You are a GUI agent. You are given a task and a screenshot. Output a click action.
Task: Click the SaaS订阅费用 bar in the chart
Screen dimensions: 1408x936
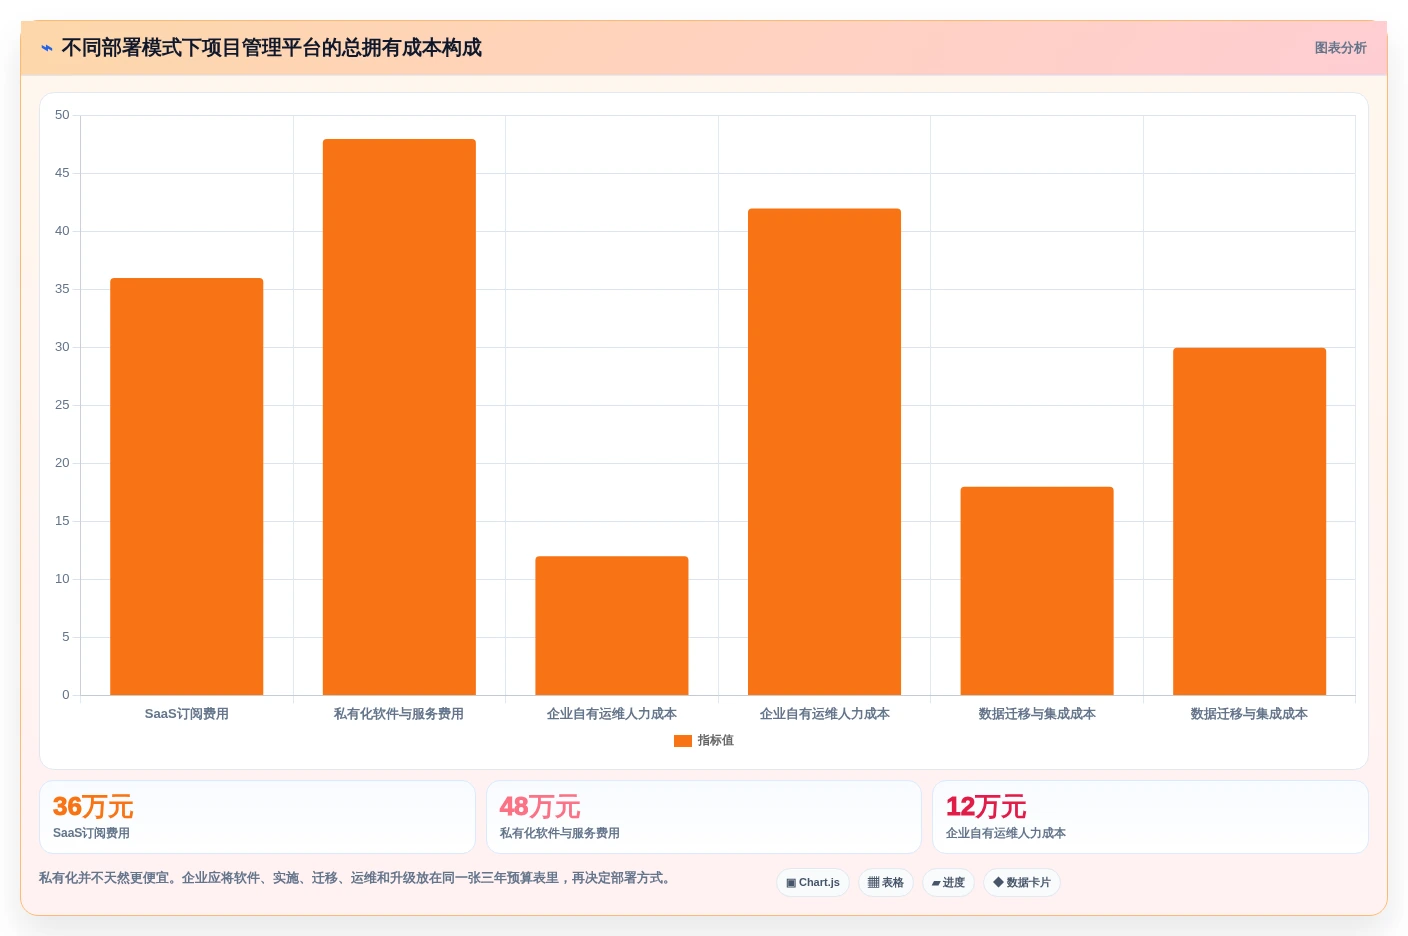tap(187, 486)
